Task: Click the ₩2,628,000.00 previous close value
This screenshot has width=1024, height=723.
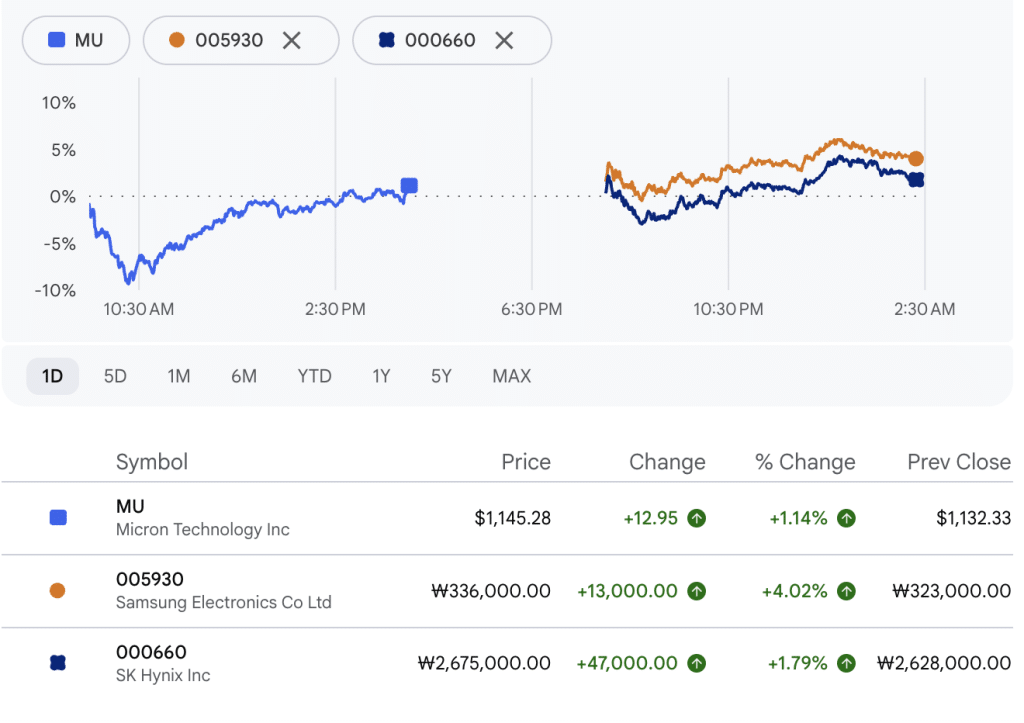Action: [x=944, y=664]
